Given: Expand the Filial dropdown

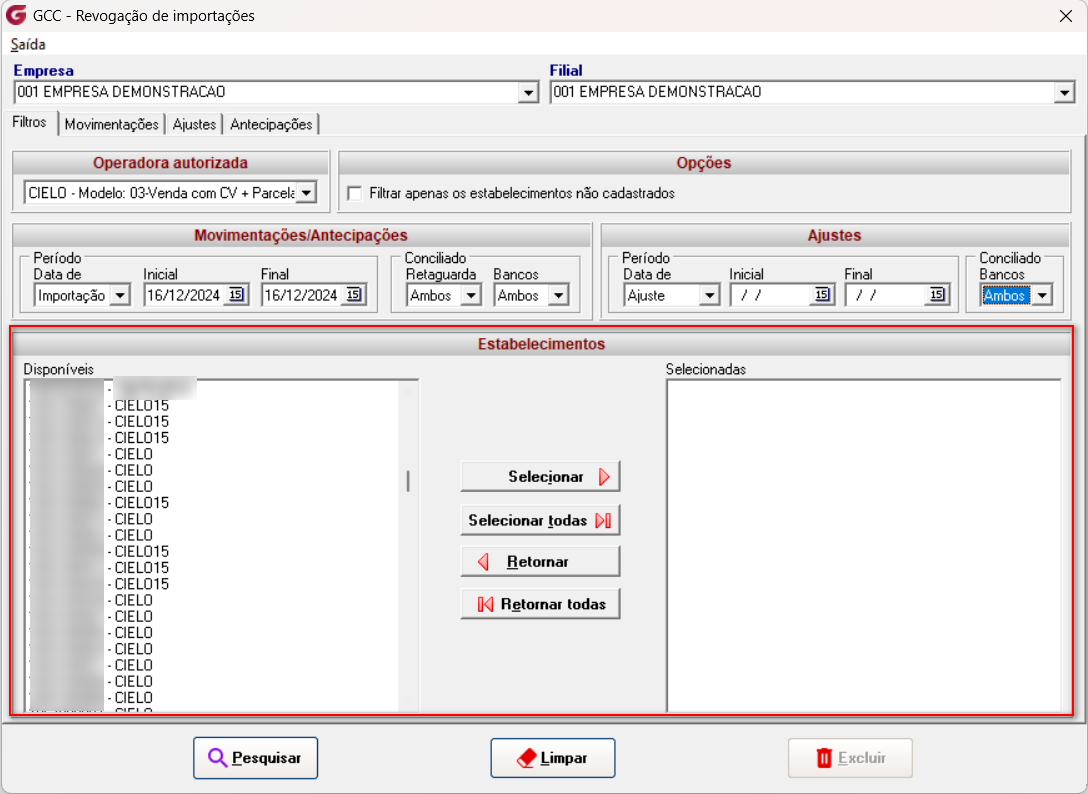Looking at the screenshot, I should 1064,92.
